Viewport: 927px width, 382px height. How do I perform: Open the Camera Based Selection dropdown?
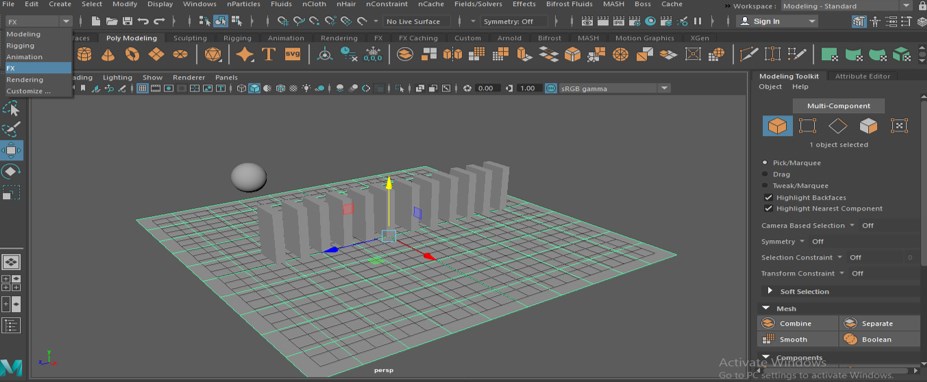[x=851, y=225]
